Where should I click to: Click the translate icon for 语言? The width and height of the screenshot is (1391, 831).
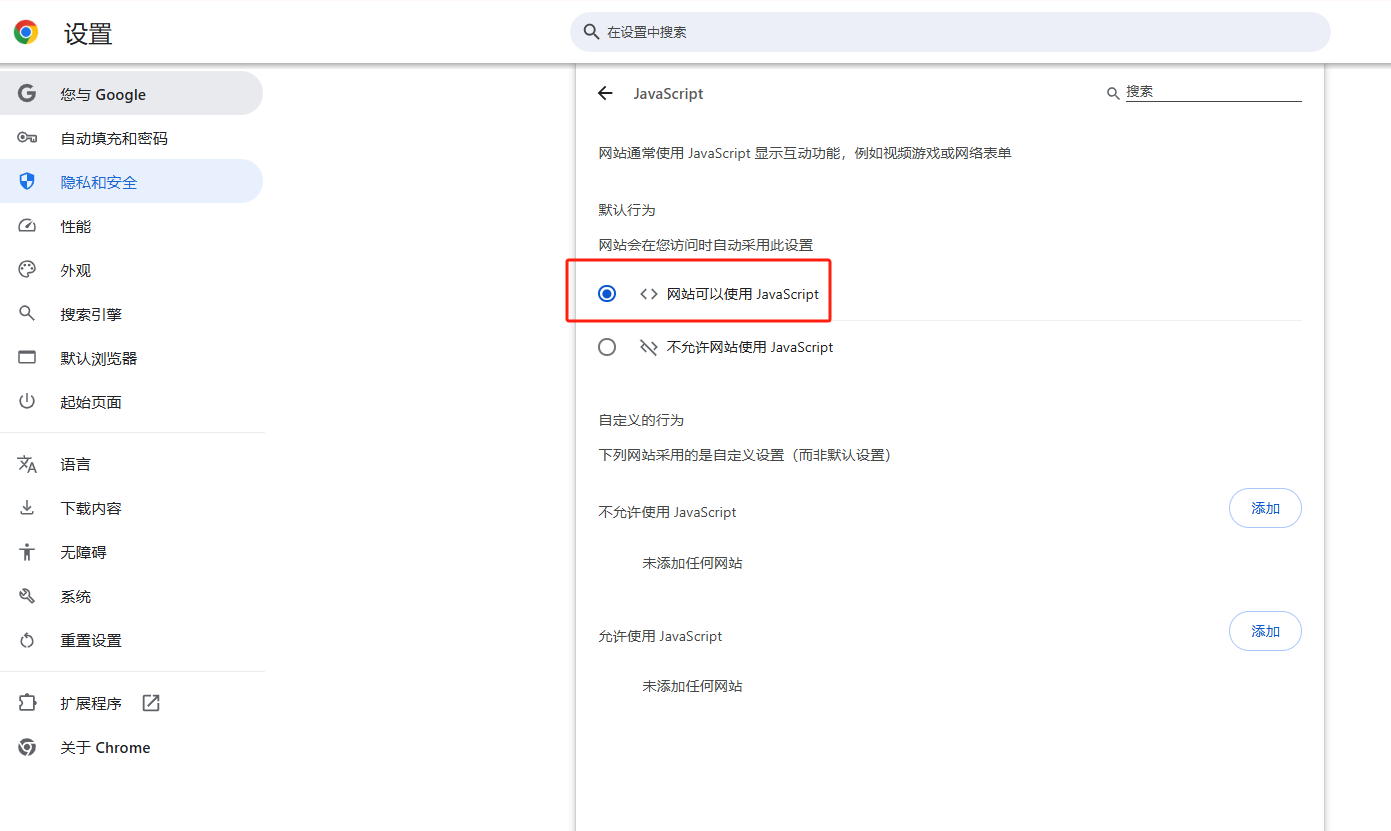(x=27, y=464)
